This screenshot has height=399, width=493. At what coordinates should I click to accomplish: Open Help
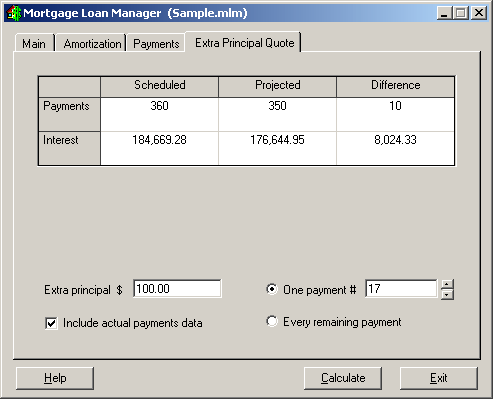55,378
